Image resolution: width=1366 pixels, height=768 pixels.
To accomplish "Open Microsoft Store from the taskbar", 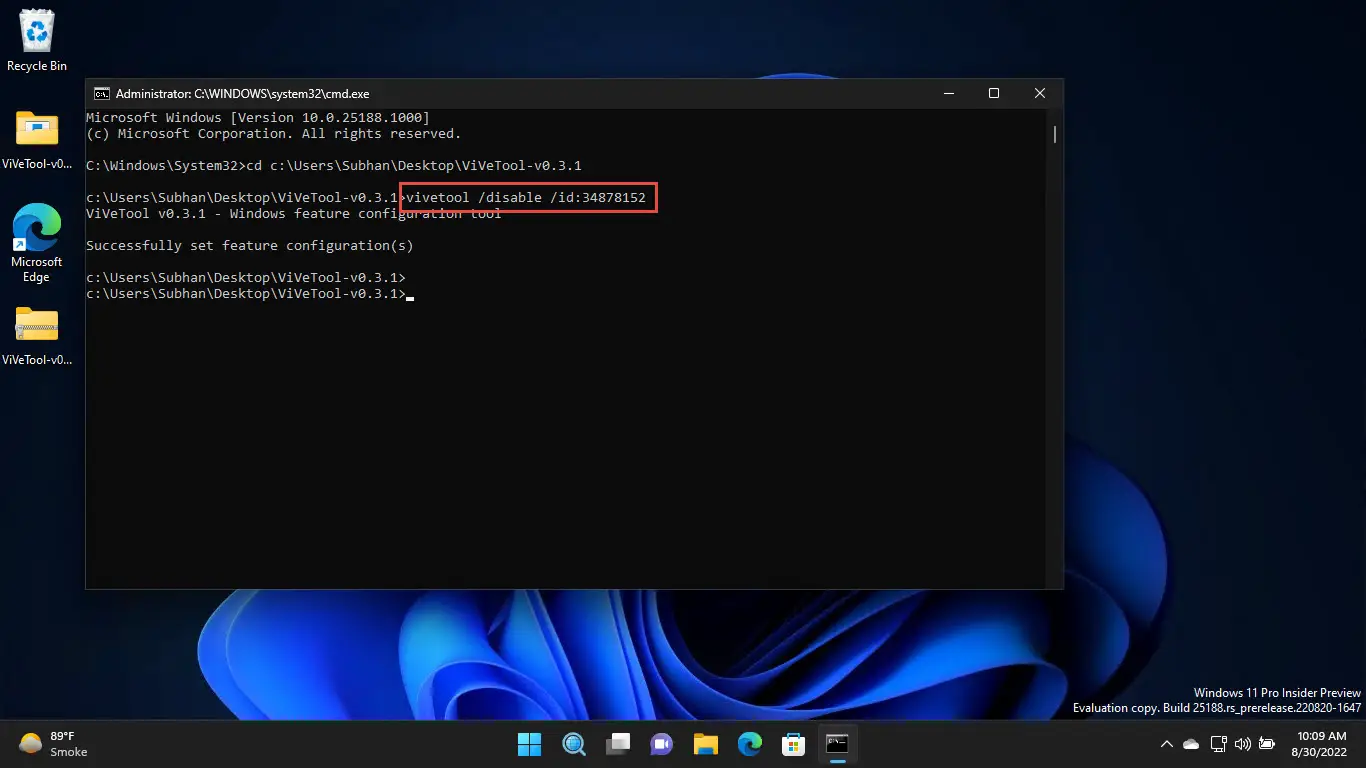I will [x=793, y=744].
